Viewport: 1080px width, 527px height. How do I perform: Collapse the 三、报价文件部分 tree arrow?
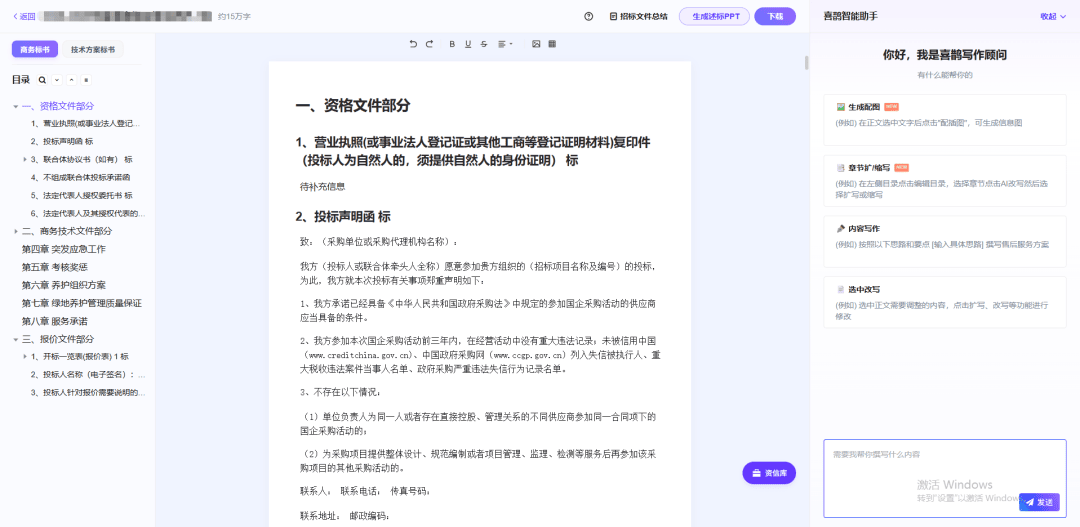(16, 340)
